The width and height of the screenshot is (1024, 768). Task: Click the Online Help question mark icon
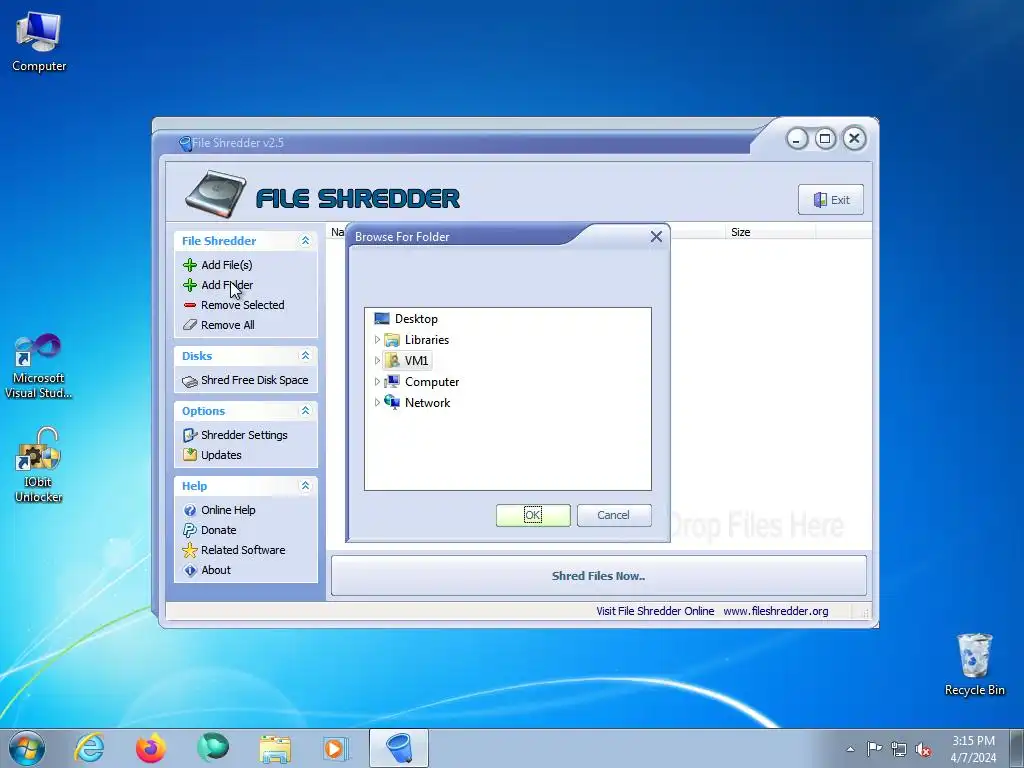tap(190, 510)
